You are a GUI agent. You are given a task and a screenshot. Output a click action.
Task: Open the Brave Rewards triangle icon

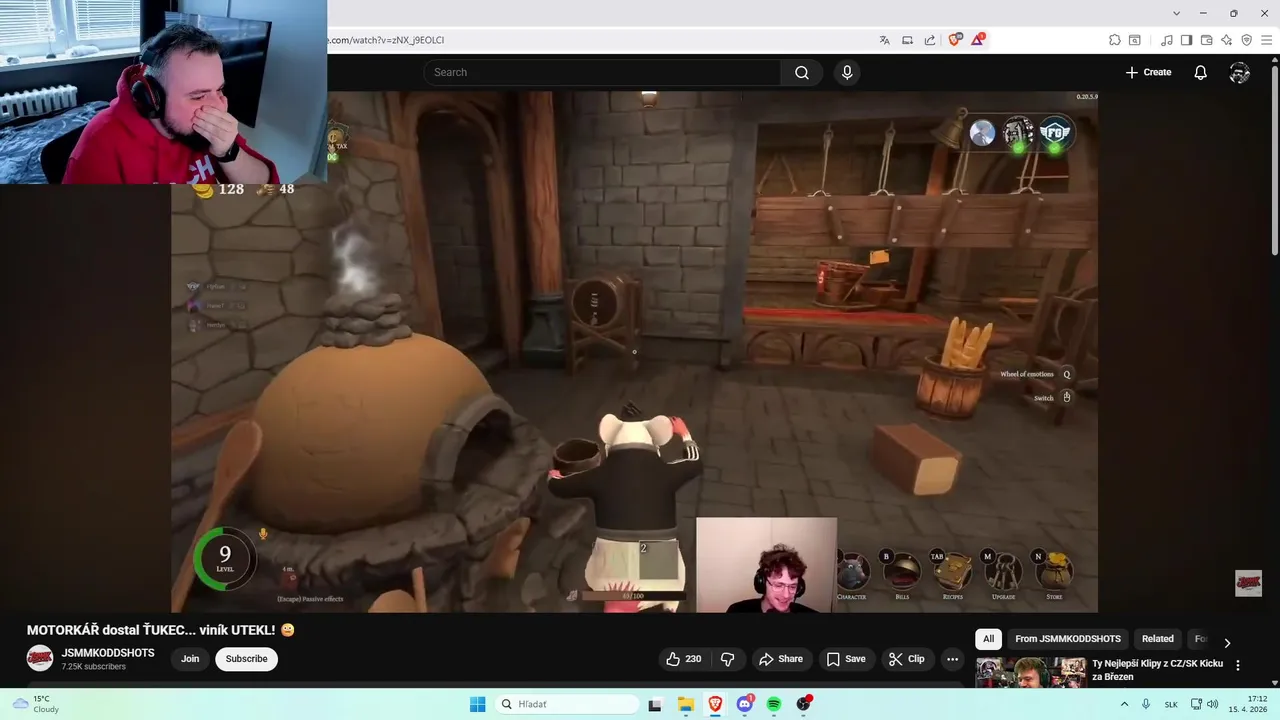[978, 40]
